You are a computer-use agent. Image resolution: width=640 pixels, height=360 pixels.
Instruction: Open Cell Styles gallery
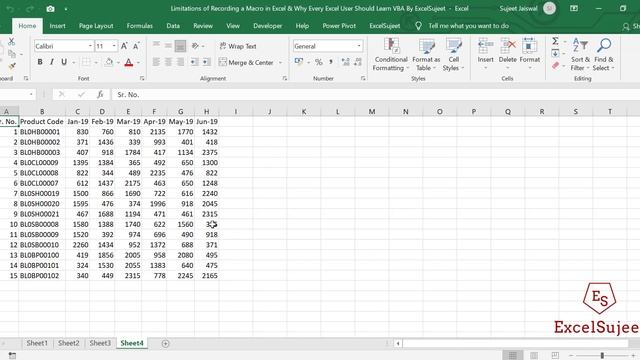pyautogui.click(x=453, y=55)
